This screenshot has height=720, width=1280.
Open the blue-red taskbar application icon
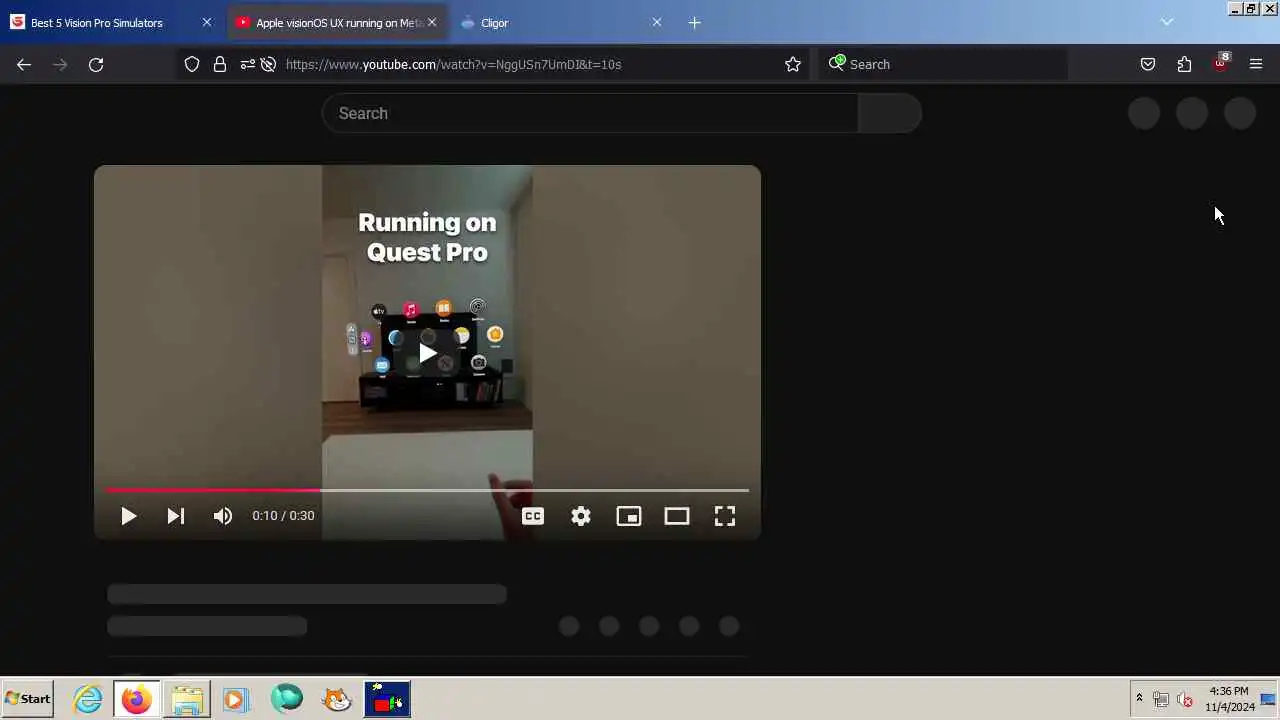coord(387,699)
